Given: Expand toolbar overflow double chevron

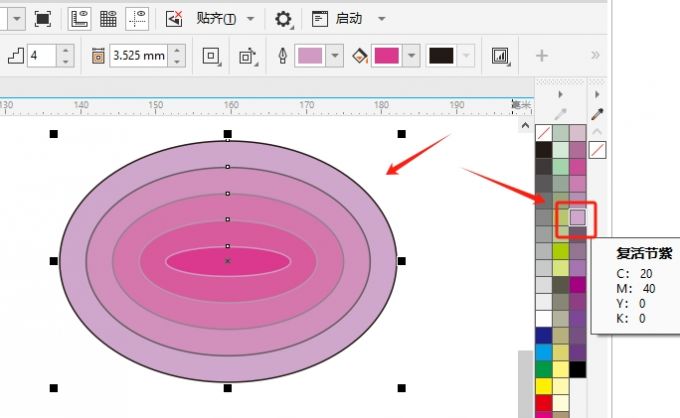Looking at the screenshot, I should pos(595,56).
